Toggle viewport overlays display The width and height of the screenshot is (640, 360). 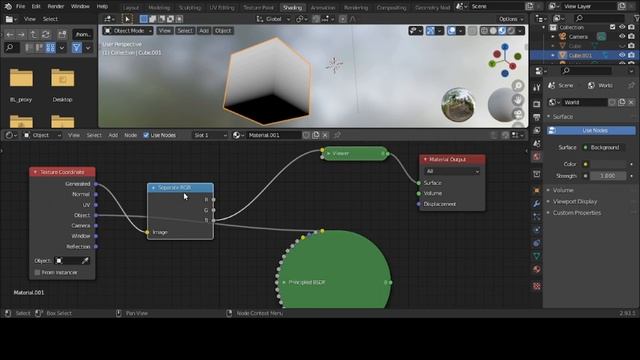point(451,31)
